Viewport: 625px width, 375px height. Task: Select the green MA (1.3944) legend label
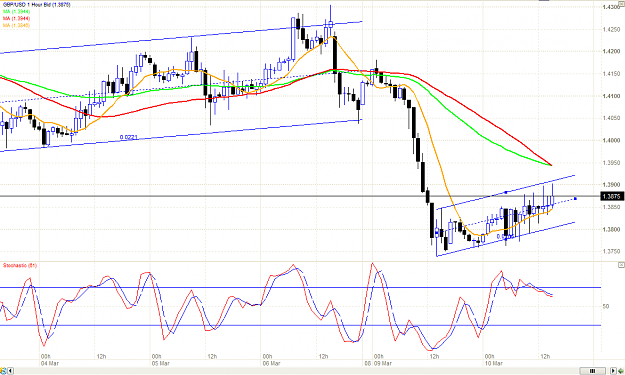tap(16, 12)
